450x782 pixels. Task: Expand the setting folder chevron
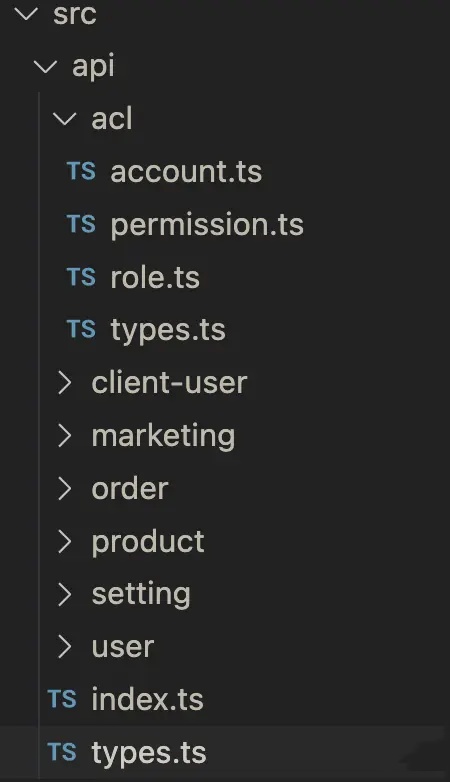64,594
